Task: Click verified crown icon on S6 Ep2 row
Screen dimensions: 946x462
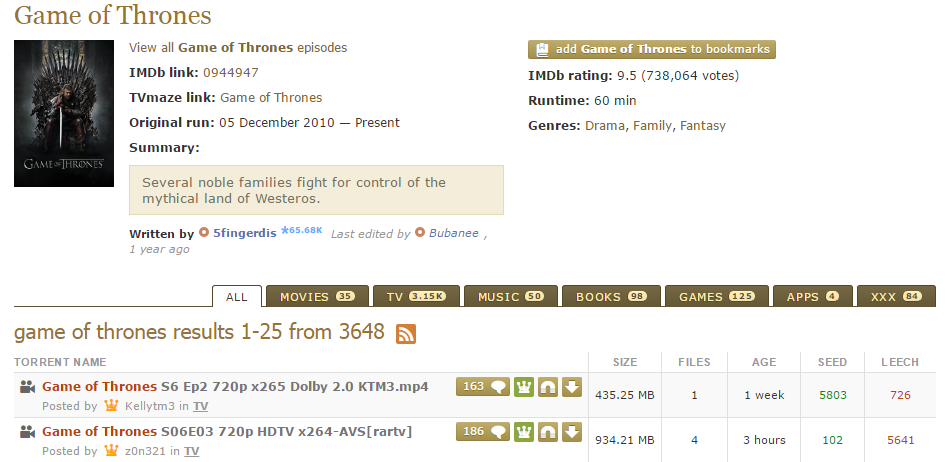Action: [x=524, y=387]
